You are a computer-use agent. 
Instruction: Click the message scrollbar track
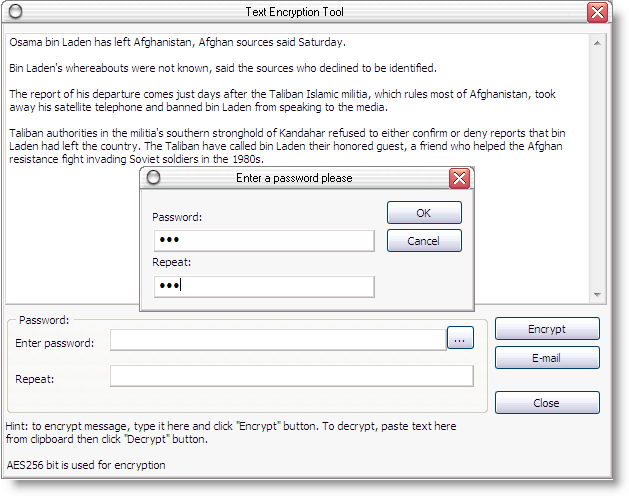[597, 169]
